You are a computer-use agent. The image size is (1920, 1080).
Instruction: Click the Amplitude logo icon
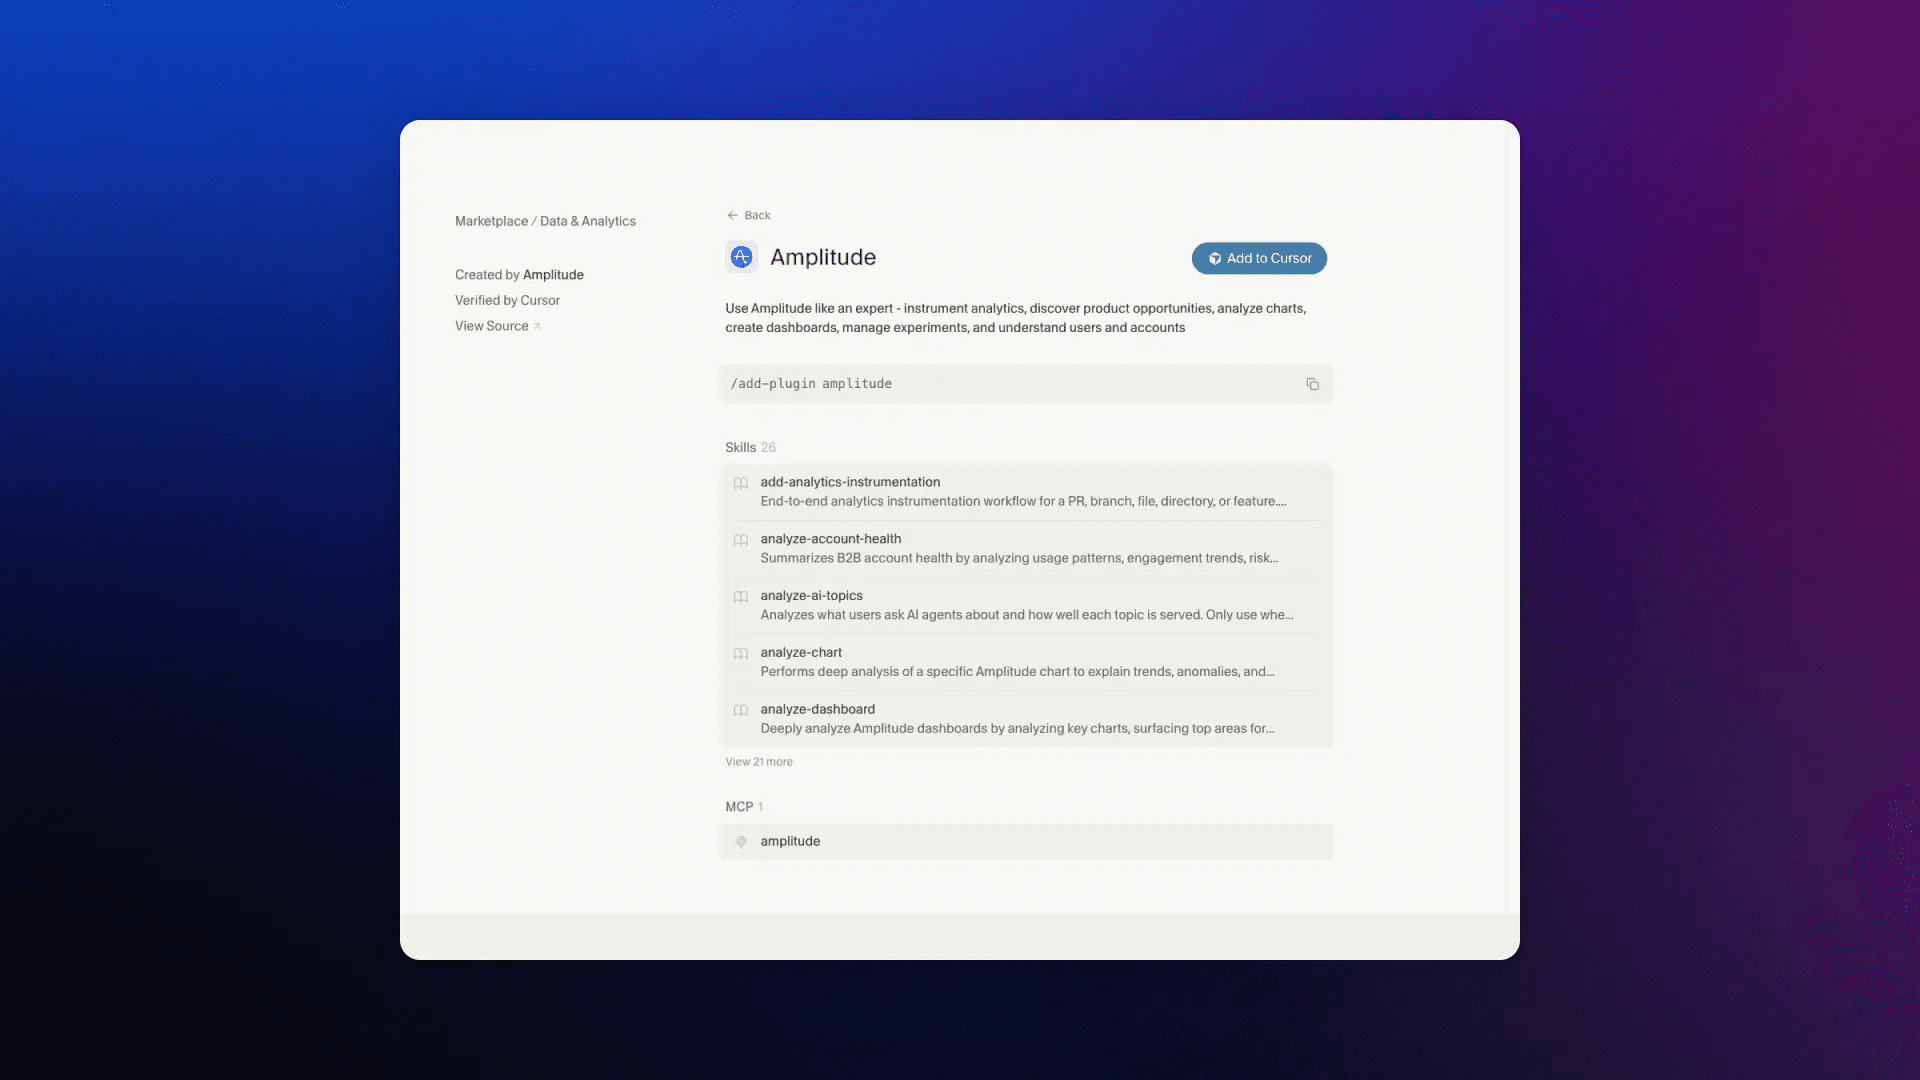(x=741, y=257)
